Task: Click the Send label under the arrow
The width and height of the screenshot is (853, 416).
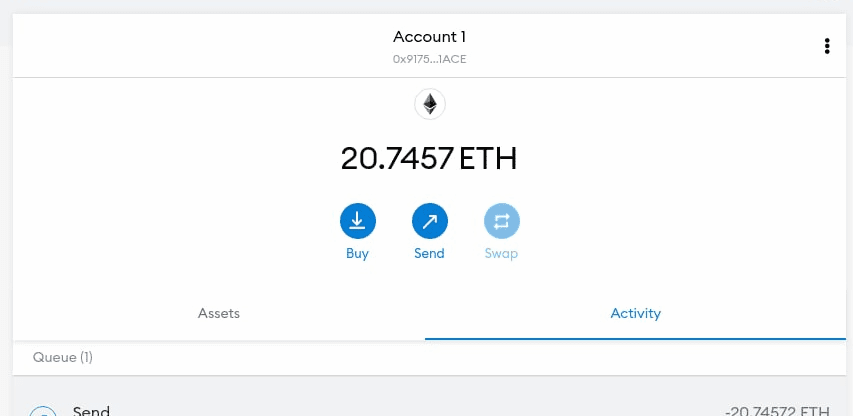Action: click(430, 254)
